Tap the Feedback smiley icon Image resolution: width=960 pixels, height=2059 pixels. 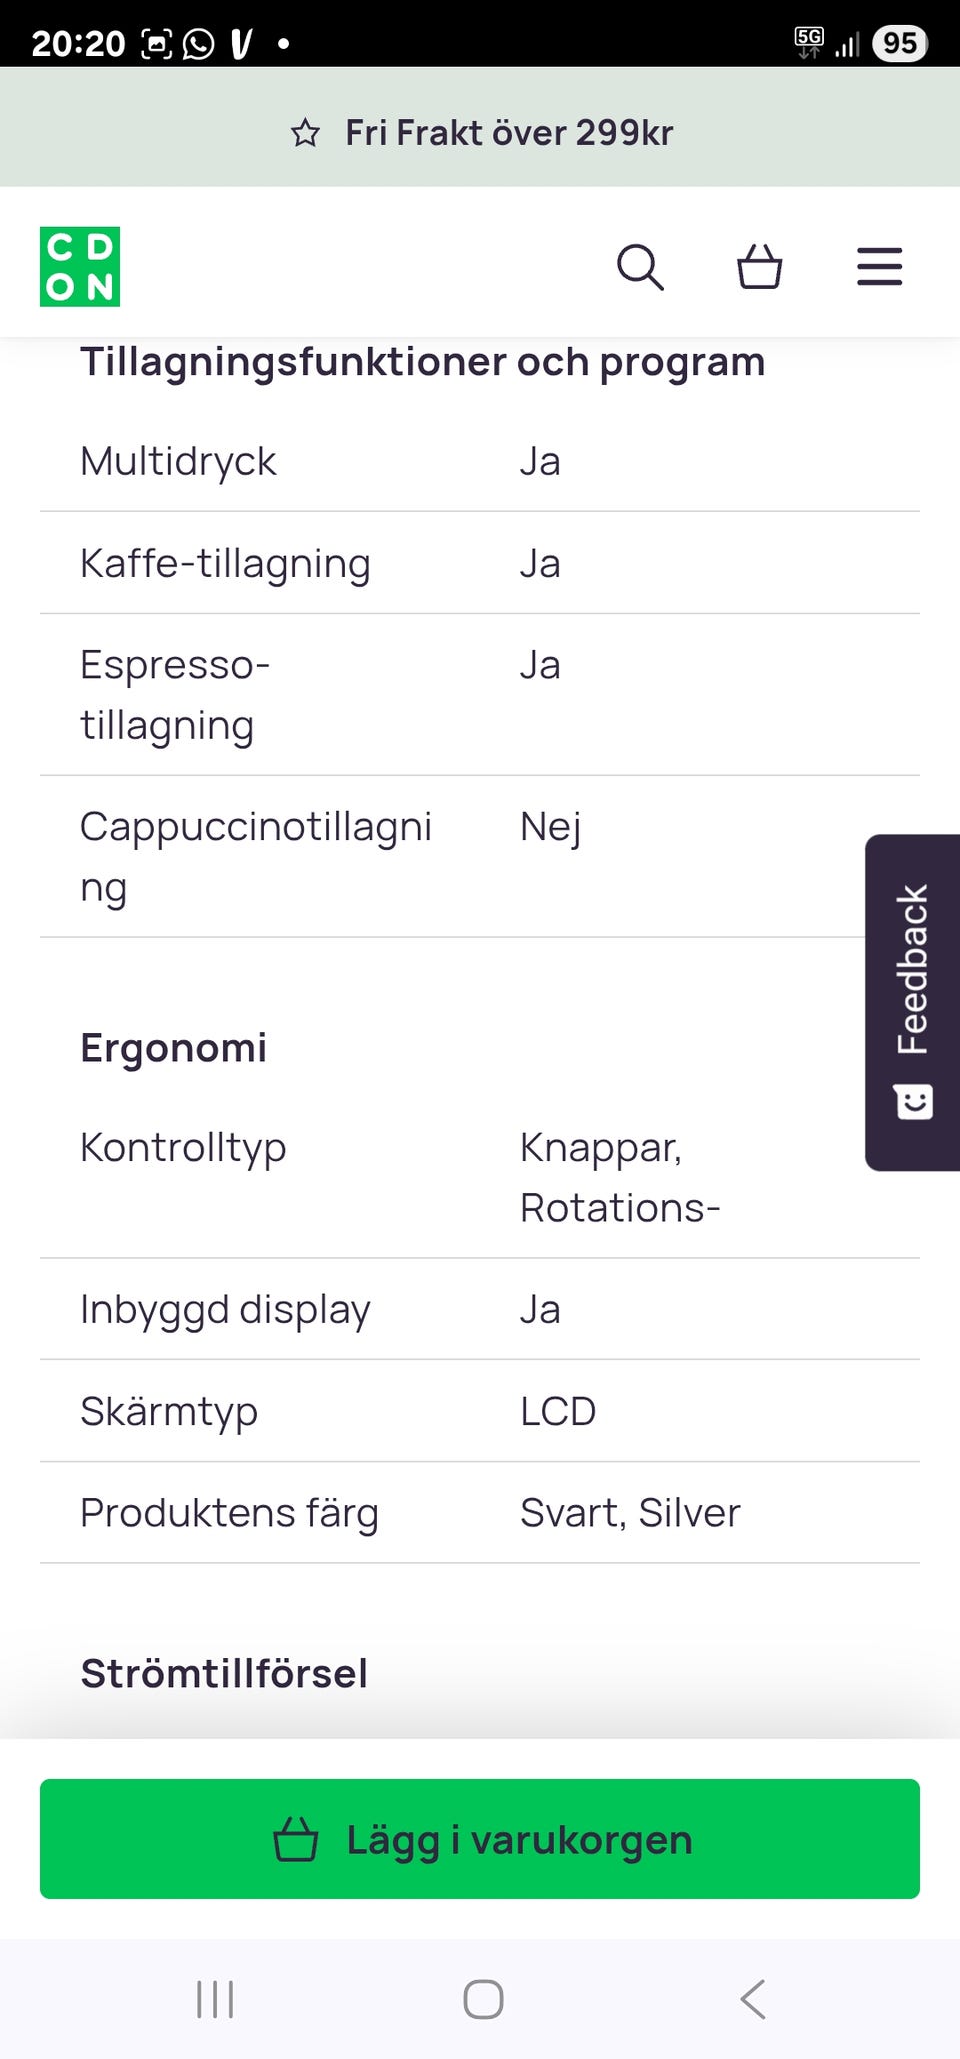coord(914,1102)
